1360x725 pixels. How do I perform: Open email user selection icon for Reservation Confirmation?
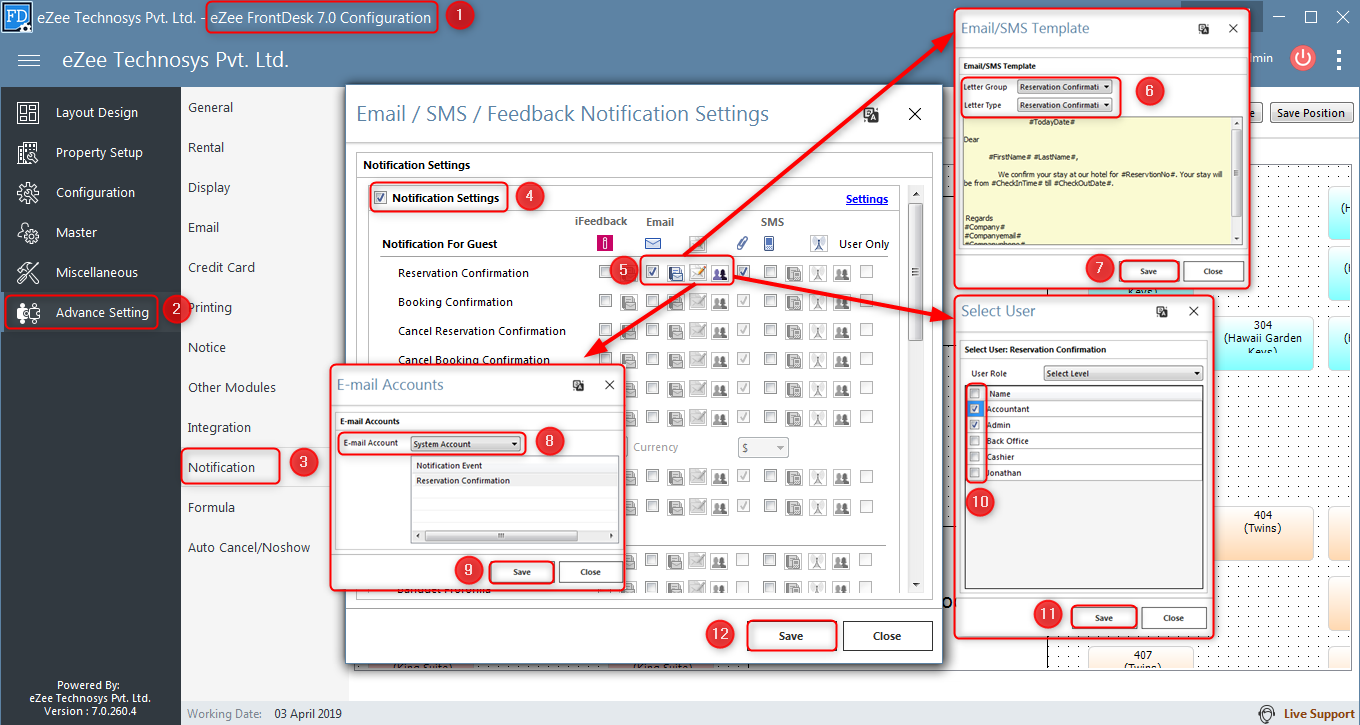coord(719,273)
